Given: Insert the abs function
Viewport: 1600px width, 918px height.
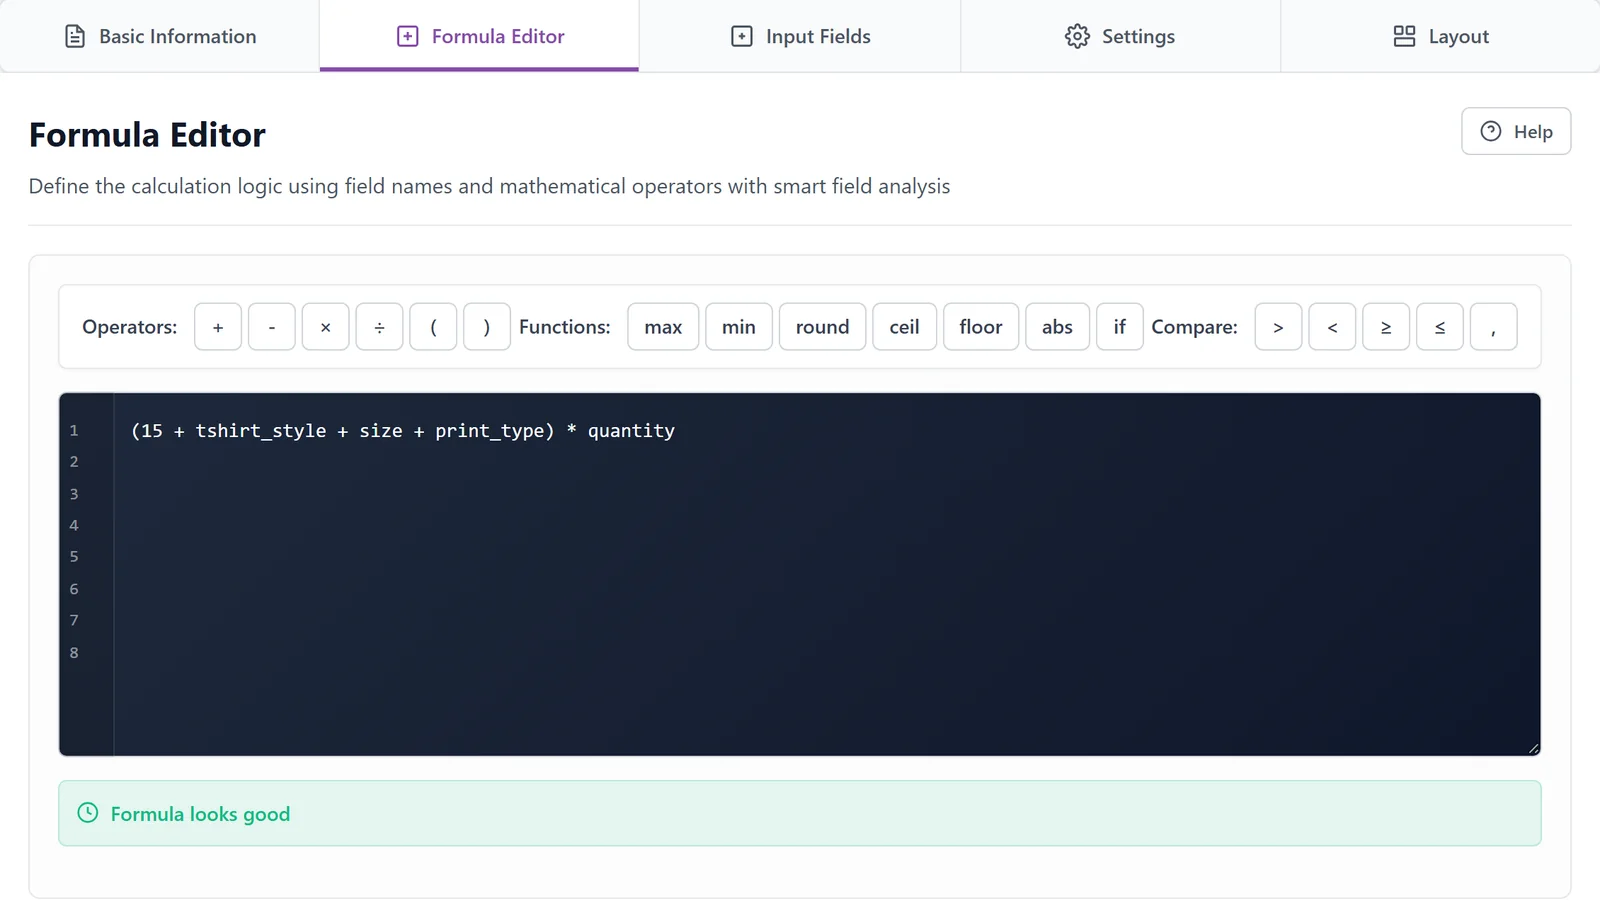Looking at the screenshot, I should pos(1057,327).
